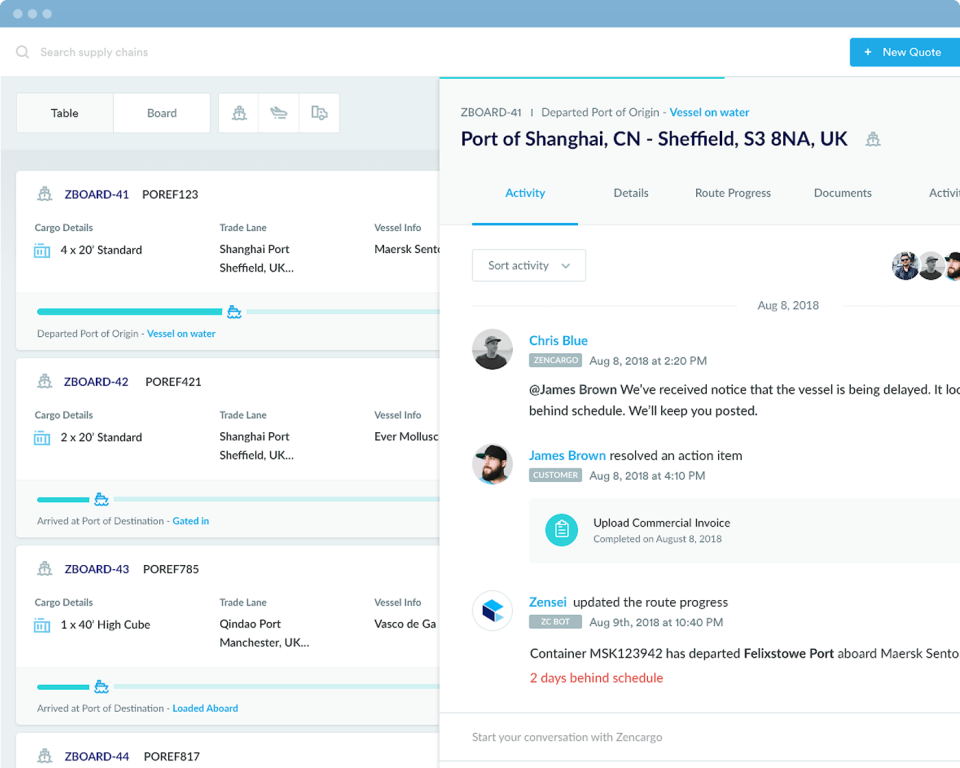Click Aug 8, 2018 date separator

pos(788,305)
